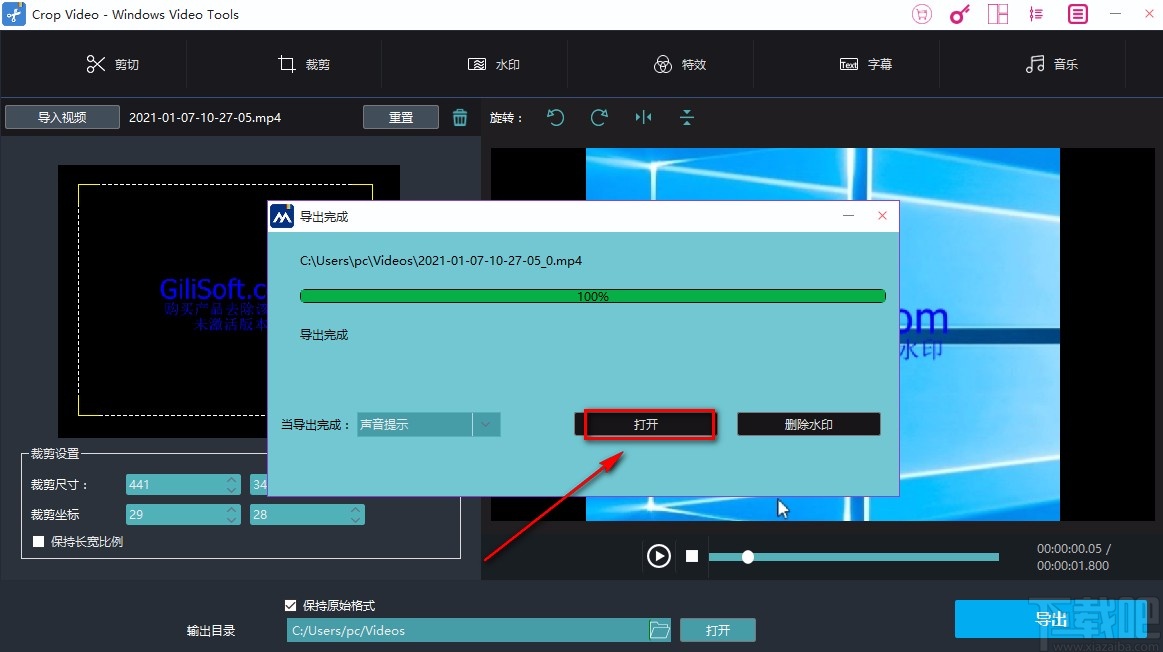Click the key registration icon in title bar
The width and height of the screenshot is (1163, 652).
[959, 14]
